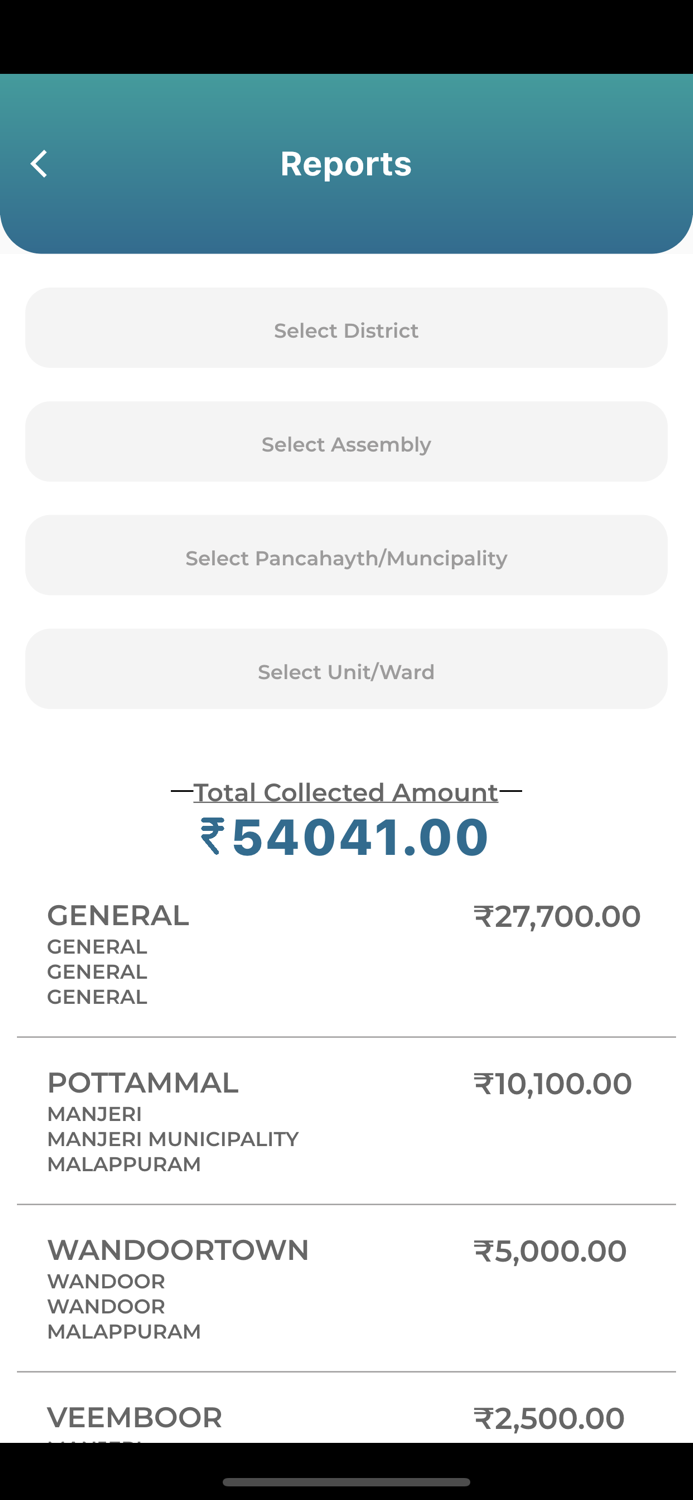Open the Select Unit/Ward dropdown
The width and height of the screenshot is (693, 1500).
pos(346,671)
